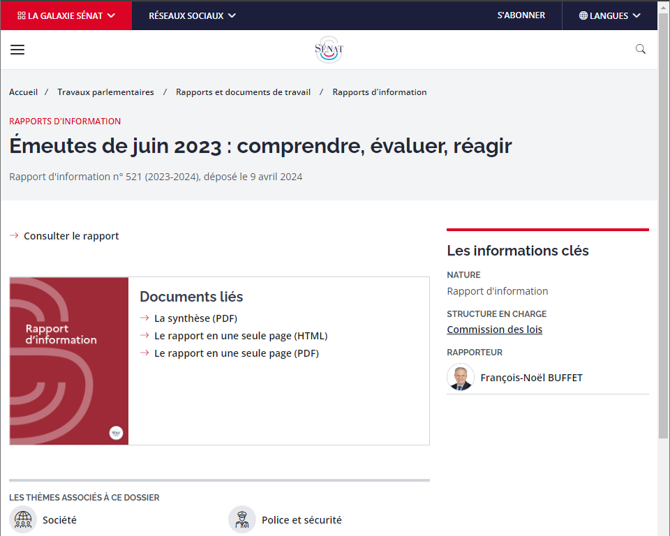Click the arrow before Consulter le rapport
The width and height of the screenshot is (670, 536).
[14, 236]
